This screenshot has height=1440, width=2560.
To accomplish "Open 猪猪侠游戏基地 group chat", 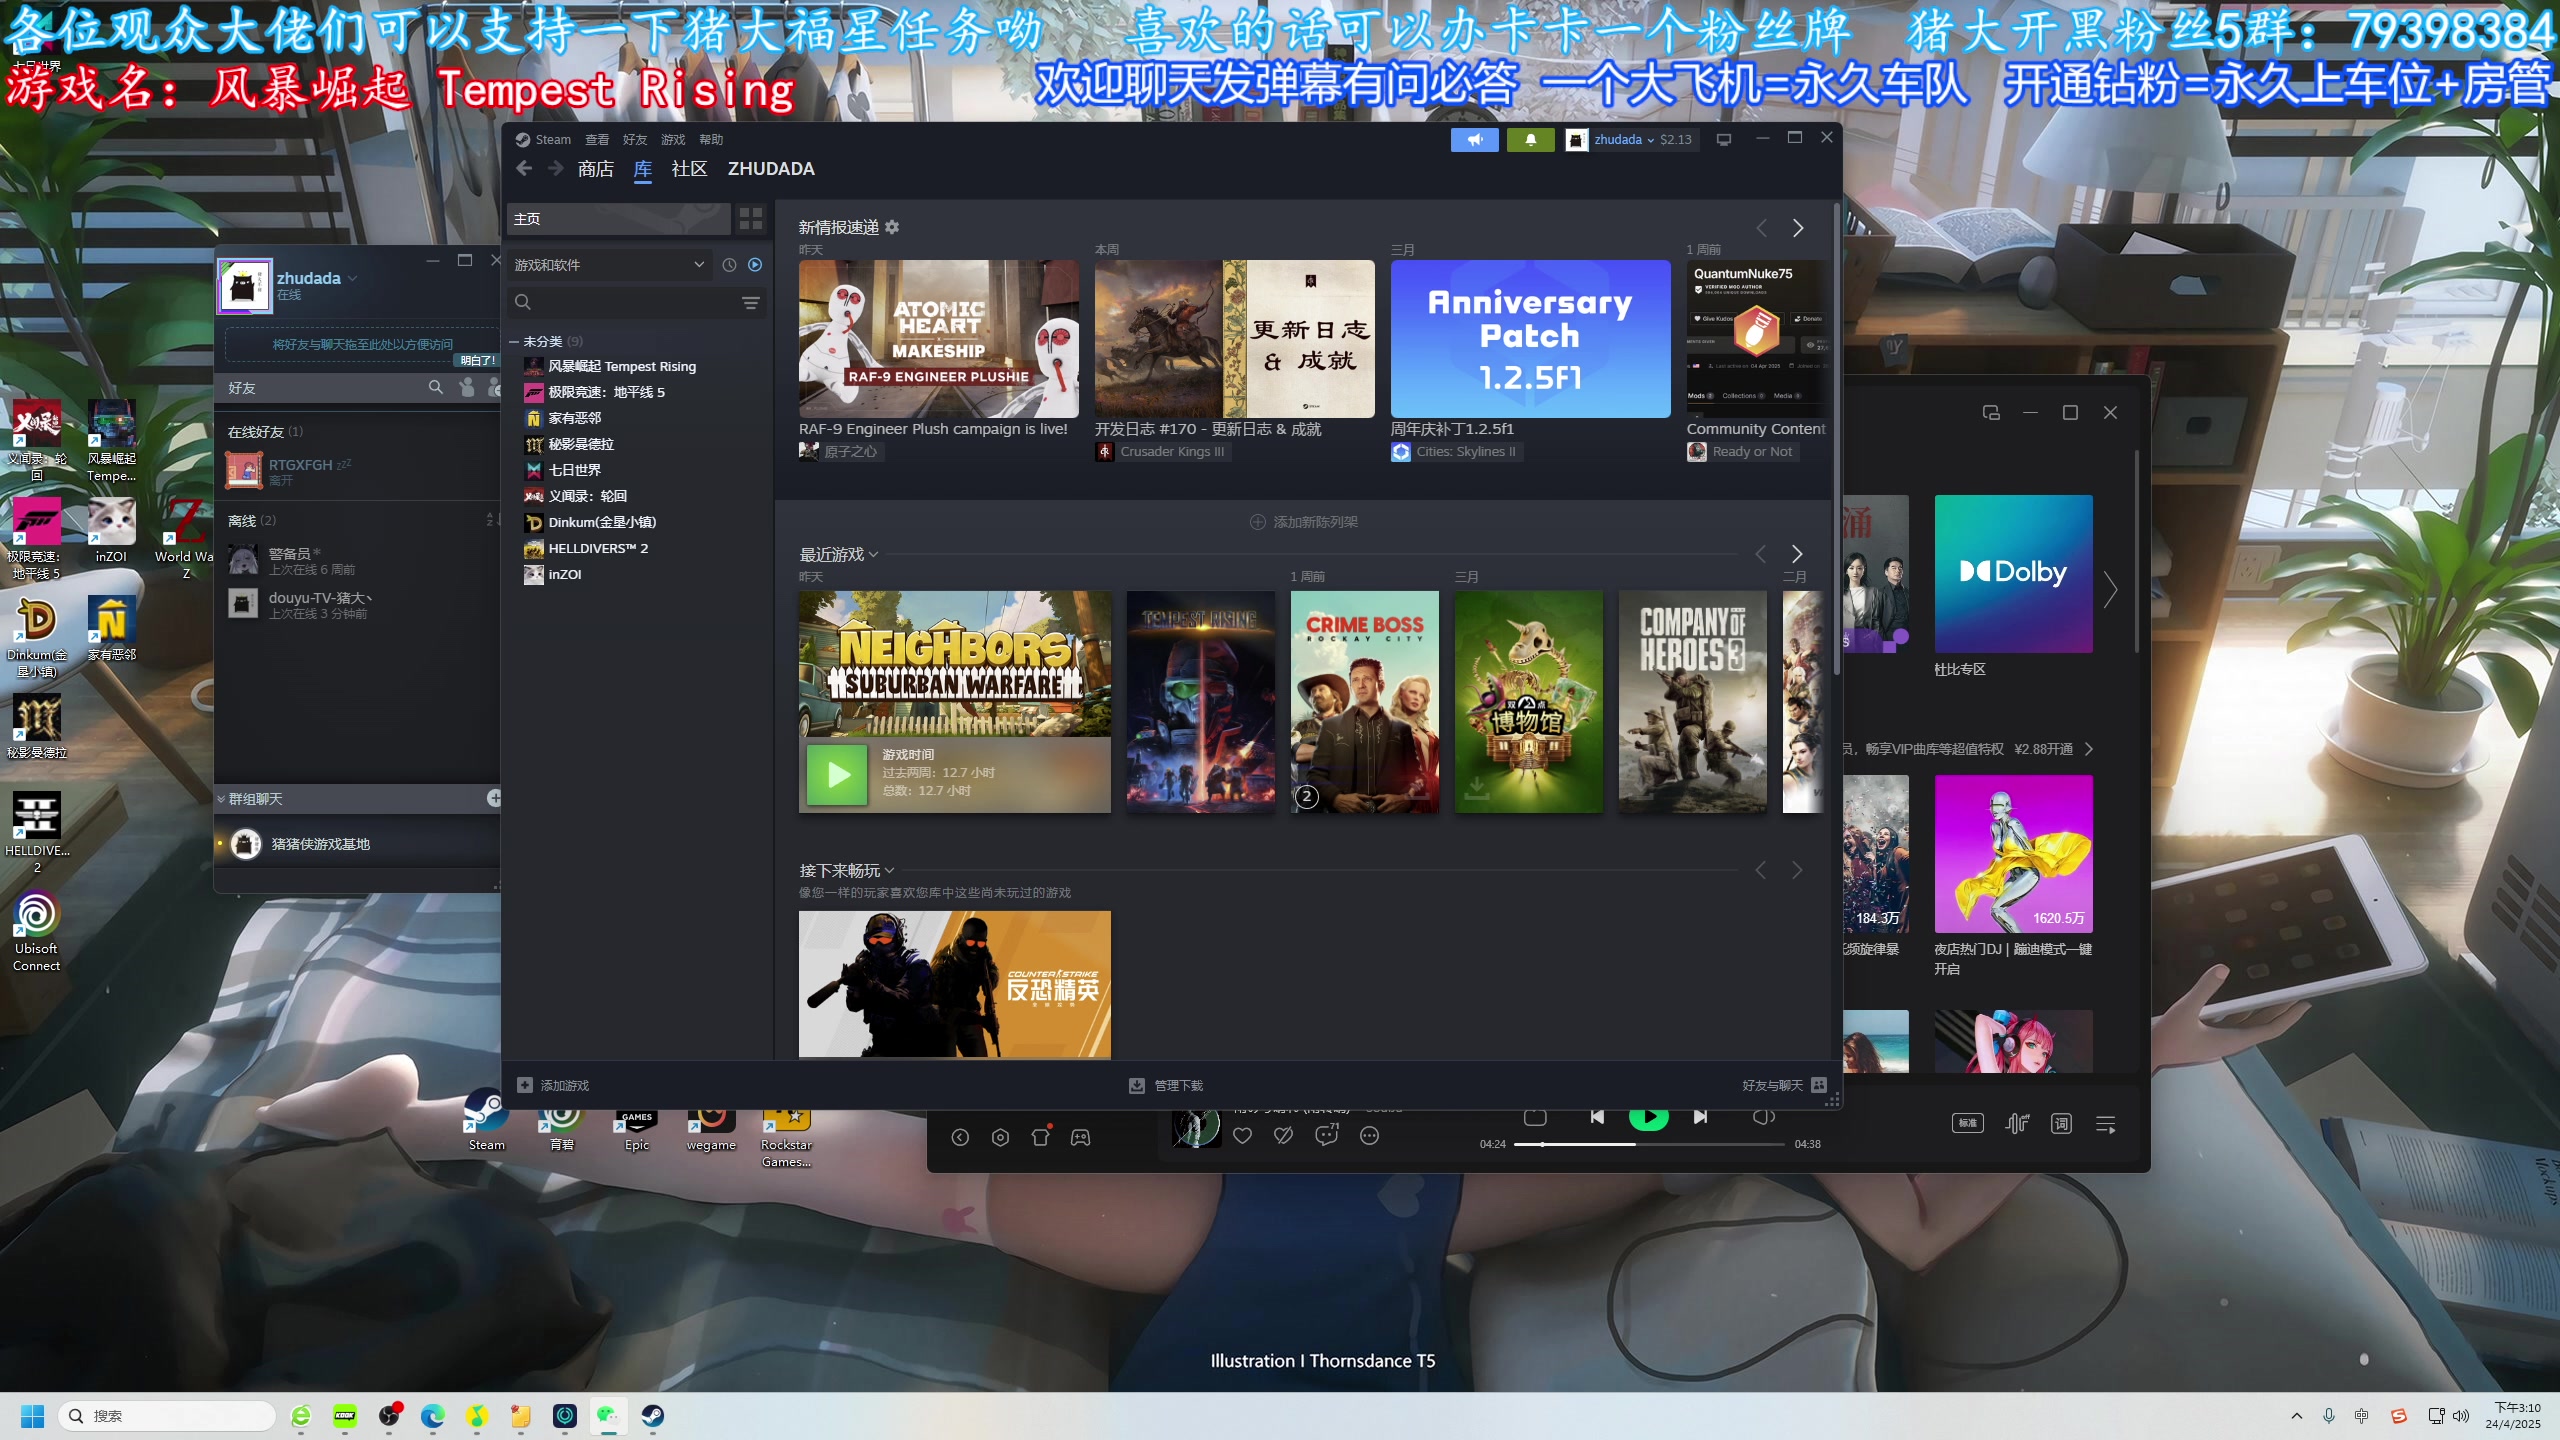I will 358,844.
